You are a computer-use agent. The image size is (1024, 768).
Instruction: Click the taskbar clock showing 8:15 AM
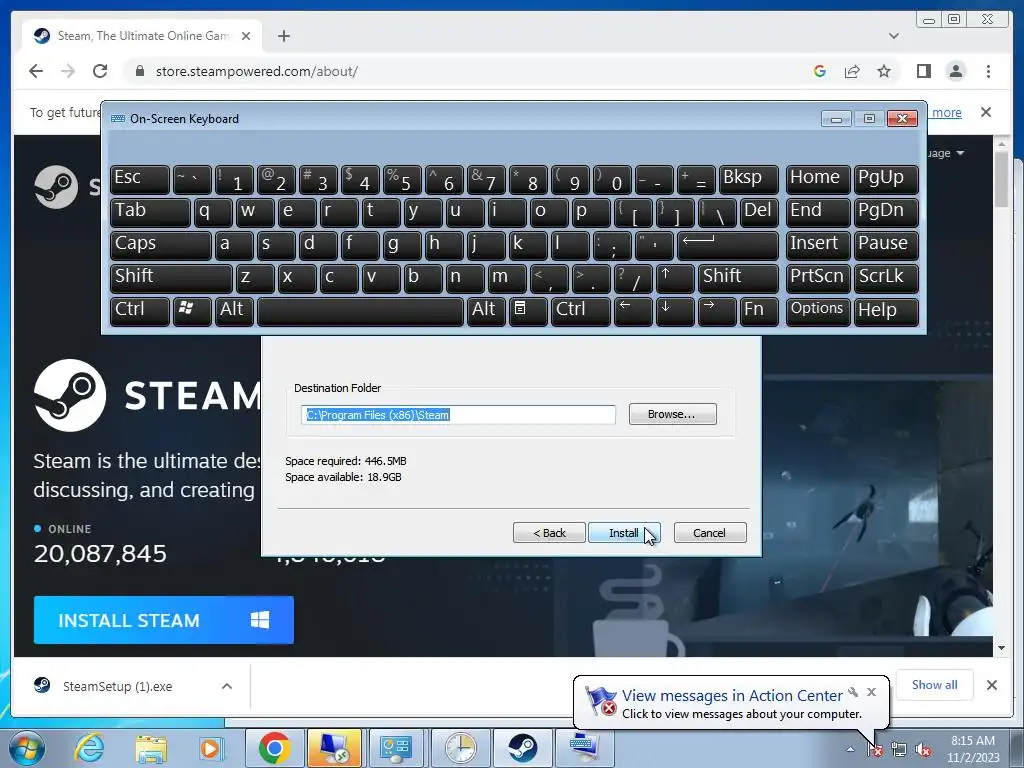pos(973,749)
